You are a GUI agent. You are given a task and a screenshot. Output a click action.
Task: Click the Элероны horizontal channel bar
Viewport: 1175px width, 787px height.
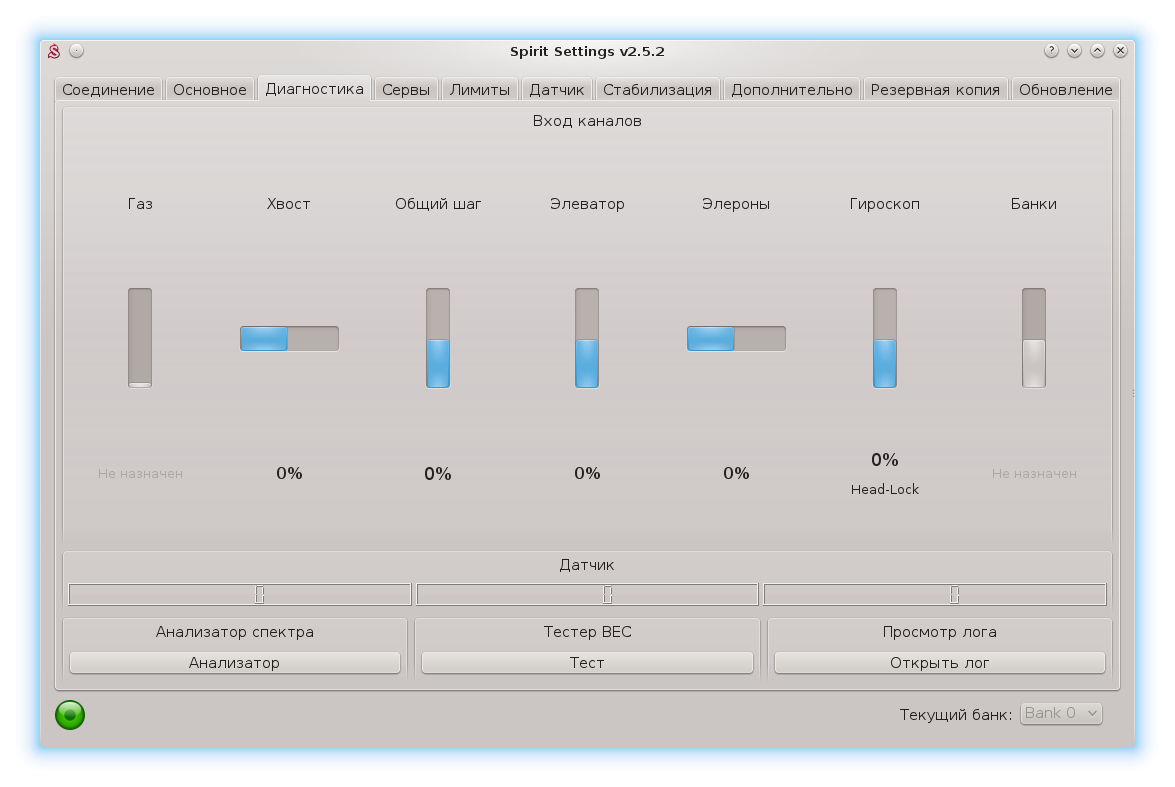pyautogui.click(x=736, y=339)
